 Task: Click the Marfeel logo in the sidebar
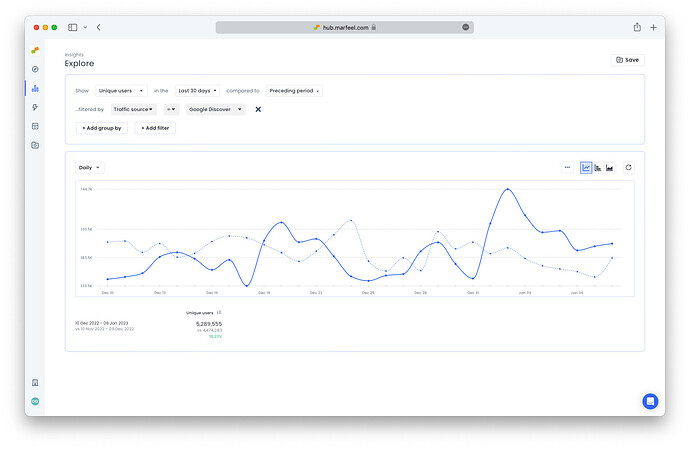point(35,50)
